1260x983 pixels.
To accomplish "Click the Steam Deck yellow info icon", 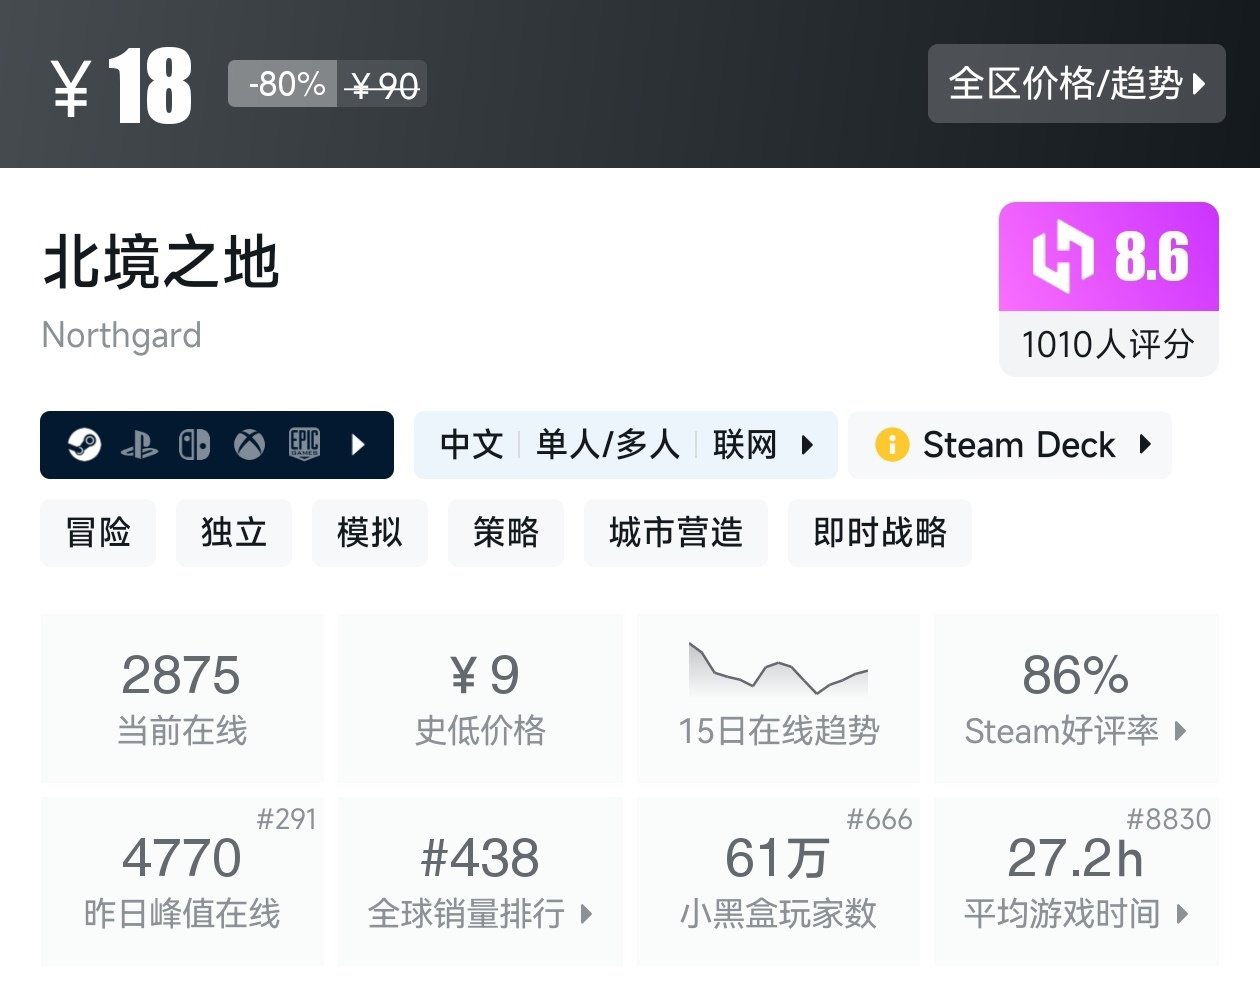I will point(891,445).
